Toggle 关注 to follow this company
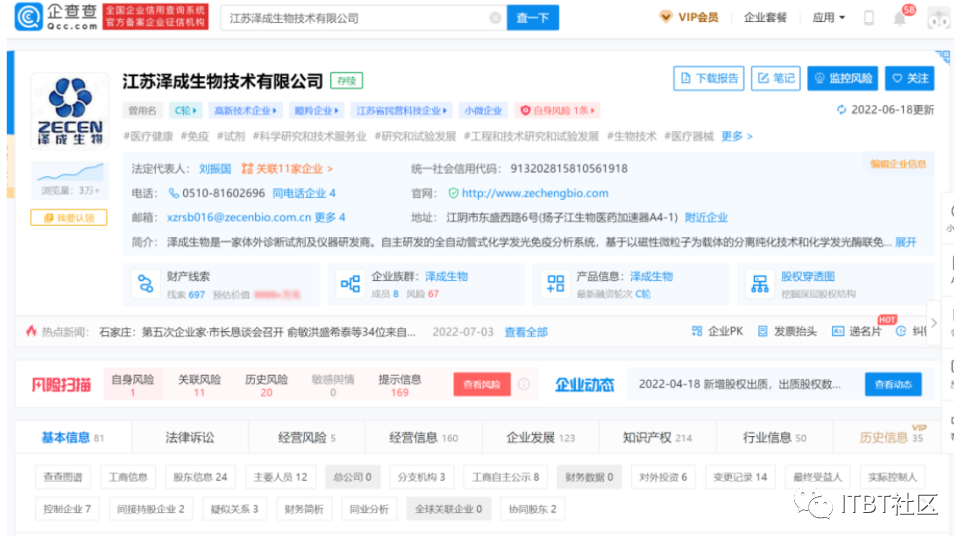The image size is (970, 547). click(x=911, y=79)
